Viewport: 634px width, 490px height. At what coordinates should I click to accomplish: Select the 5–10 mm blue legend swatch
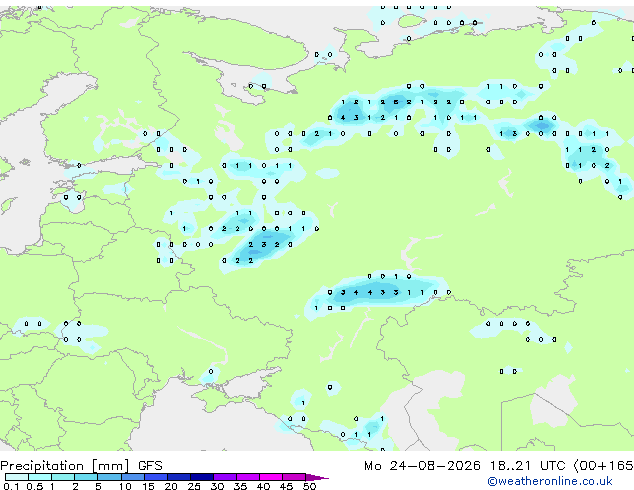coord(109,477)
